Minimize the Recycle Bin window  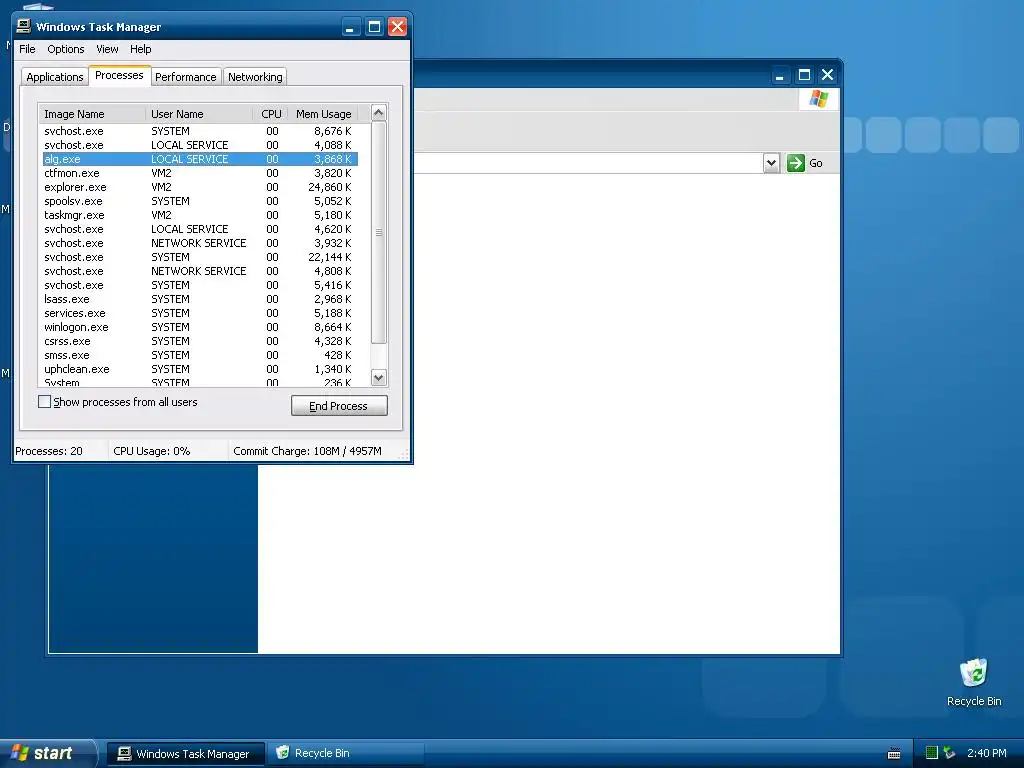coord(779,75)
